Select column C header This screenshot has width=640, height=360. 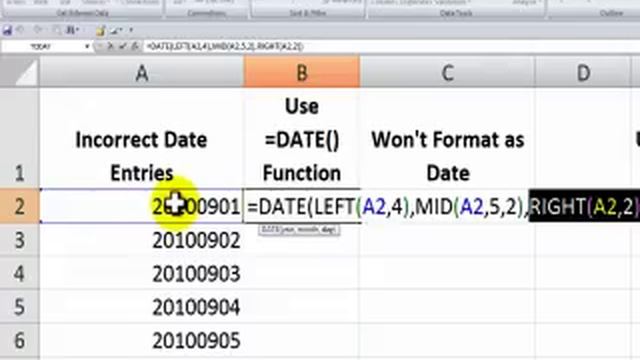point(447,73)
